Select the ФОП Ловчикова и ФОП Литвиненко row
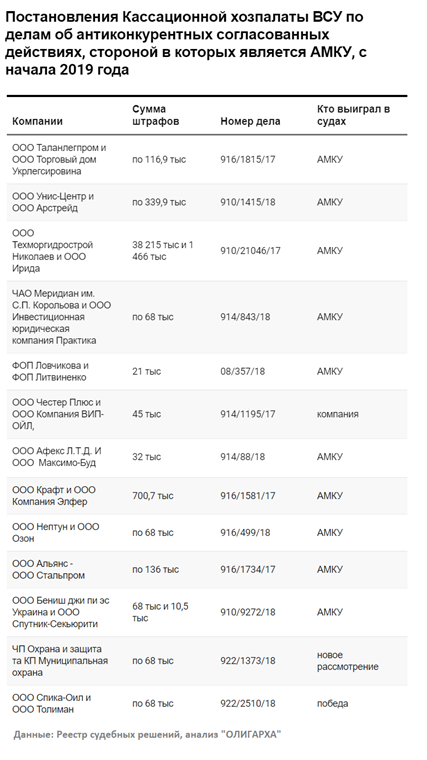This screenshot has height=760, width=427. 207,371
